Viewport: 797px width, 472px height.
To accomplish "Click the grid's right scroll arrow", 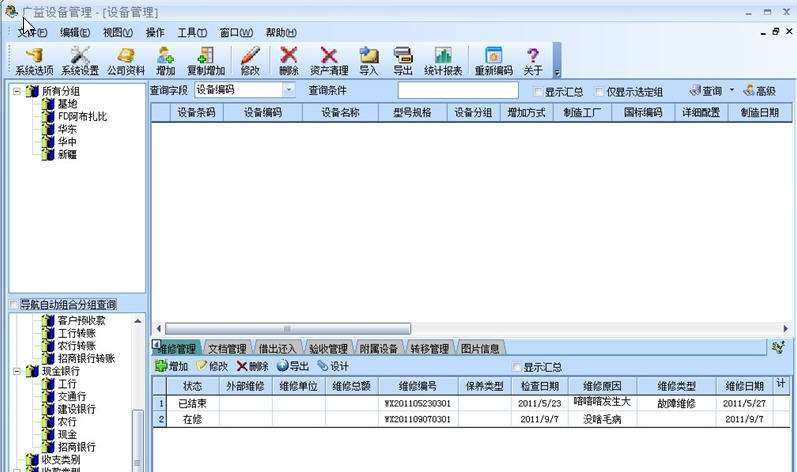I will pos(785,329).
